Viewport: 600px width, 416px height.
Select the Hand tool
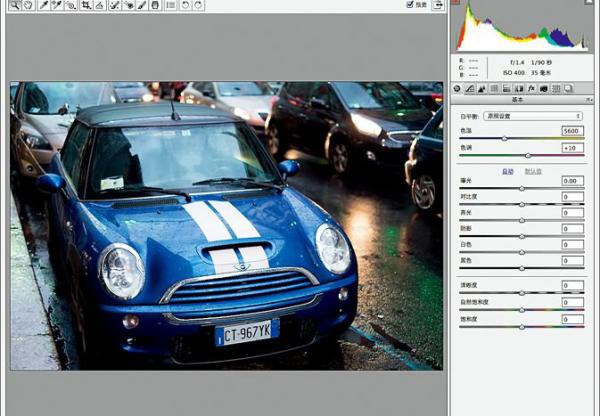pyautogui.click(x=29, y=5)
